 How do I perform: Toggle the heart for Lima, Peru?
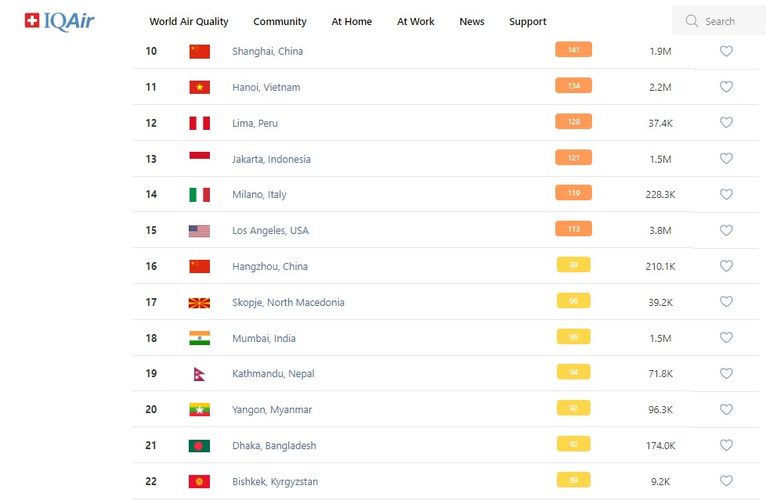point(726,123)
